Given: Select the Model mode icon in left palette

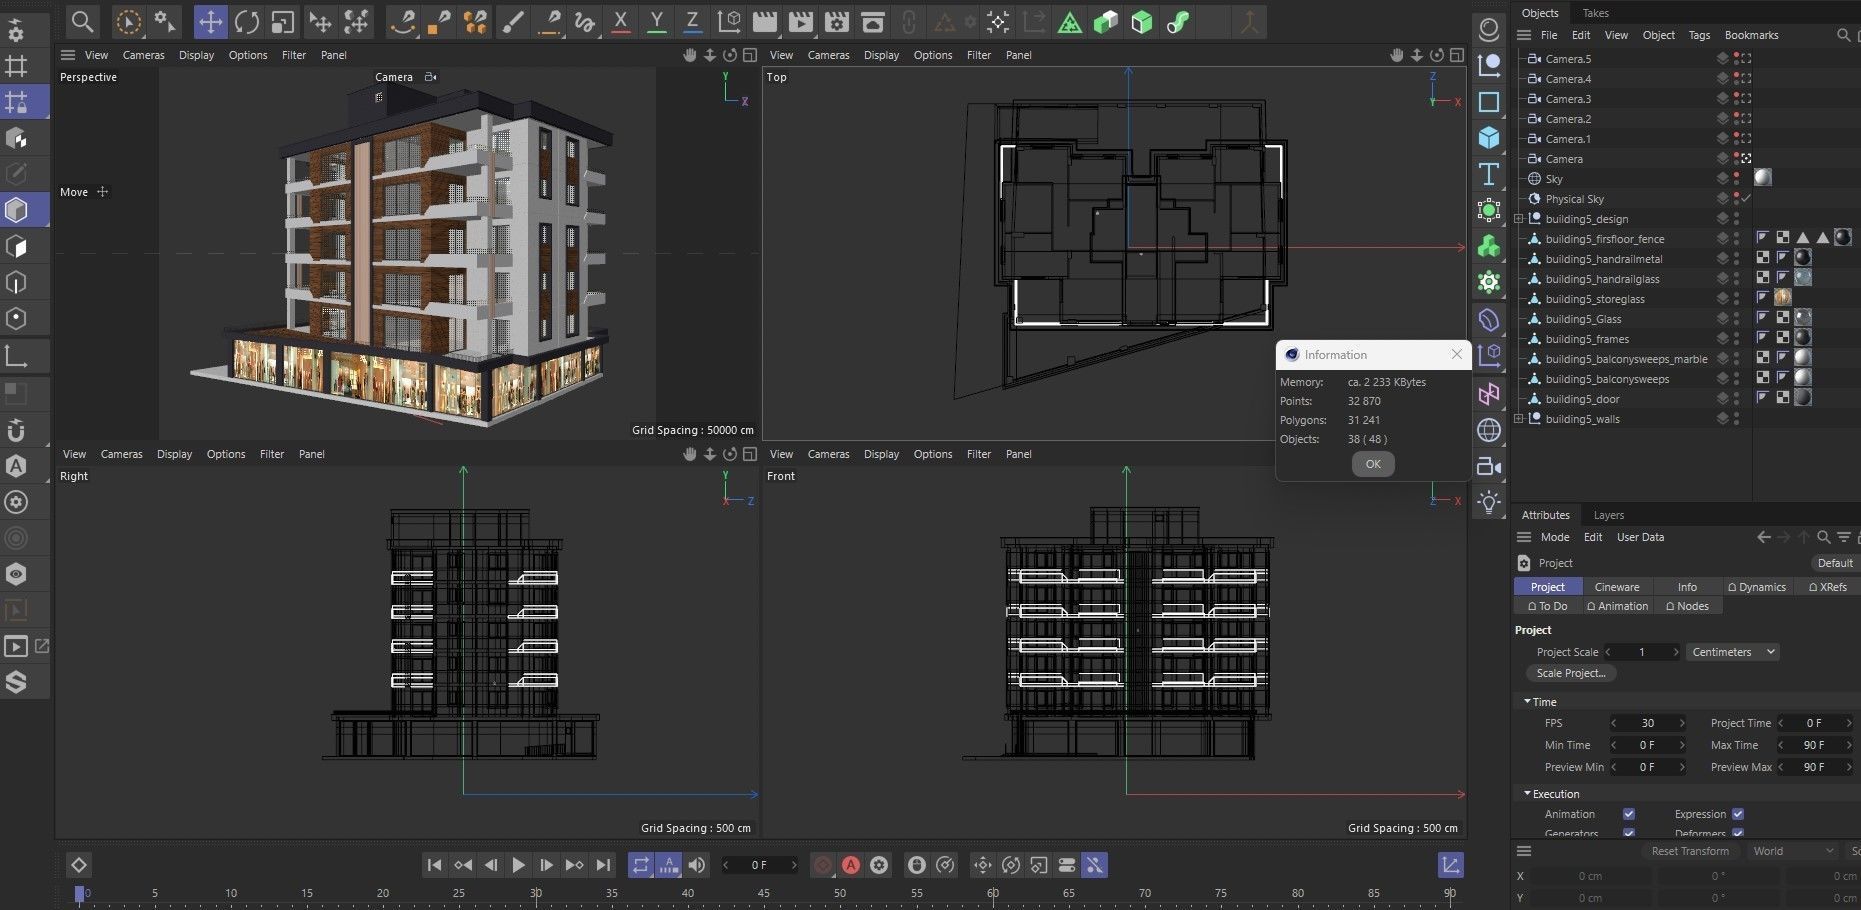Looking at the screenshot, I should click(x=16, y=210).
